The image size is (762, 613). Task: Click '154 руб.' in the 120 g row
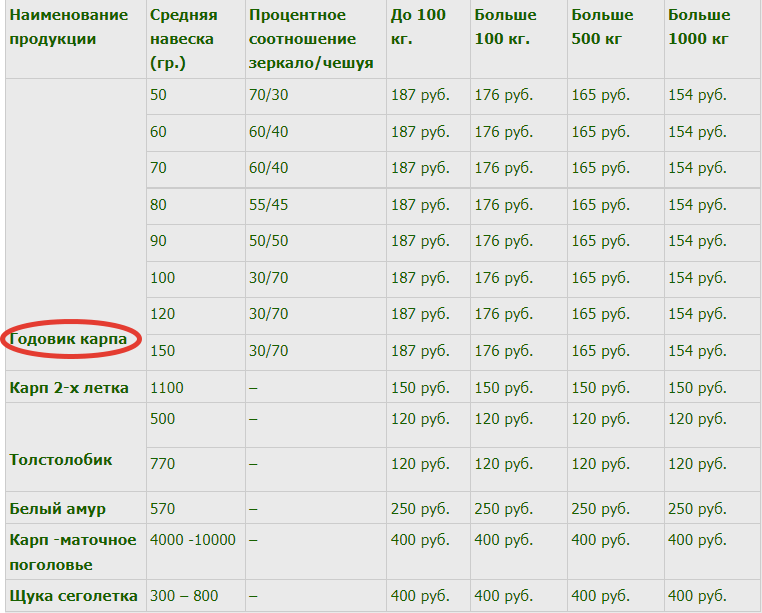[697, 314]
